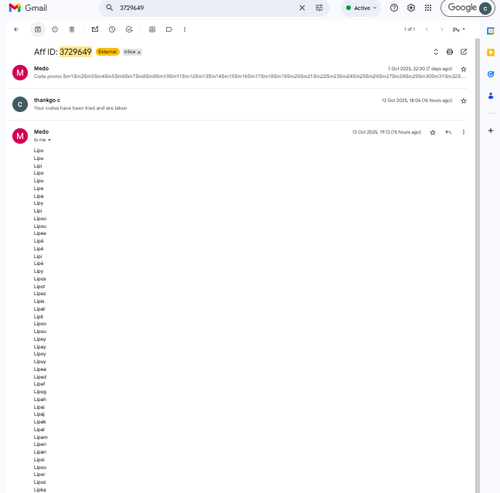
Task: Print the whole conversation
Action: 450,52
